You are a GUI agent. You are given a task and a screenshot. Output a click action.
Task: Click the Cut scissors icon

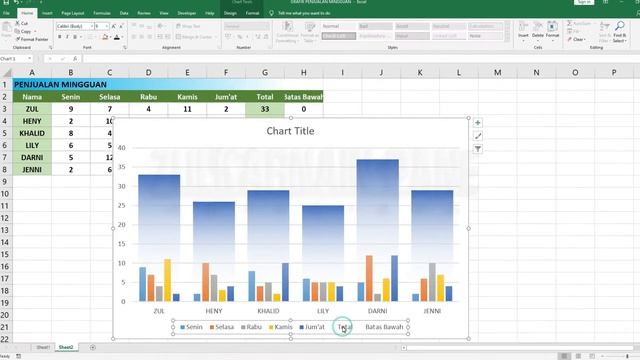tap(18, 23)
